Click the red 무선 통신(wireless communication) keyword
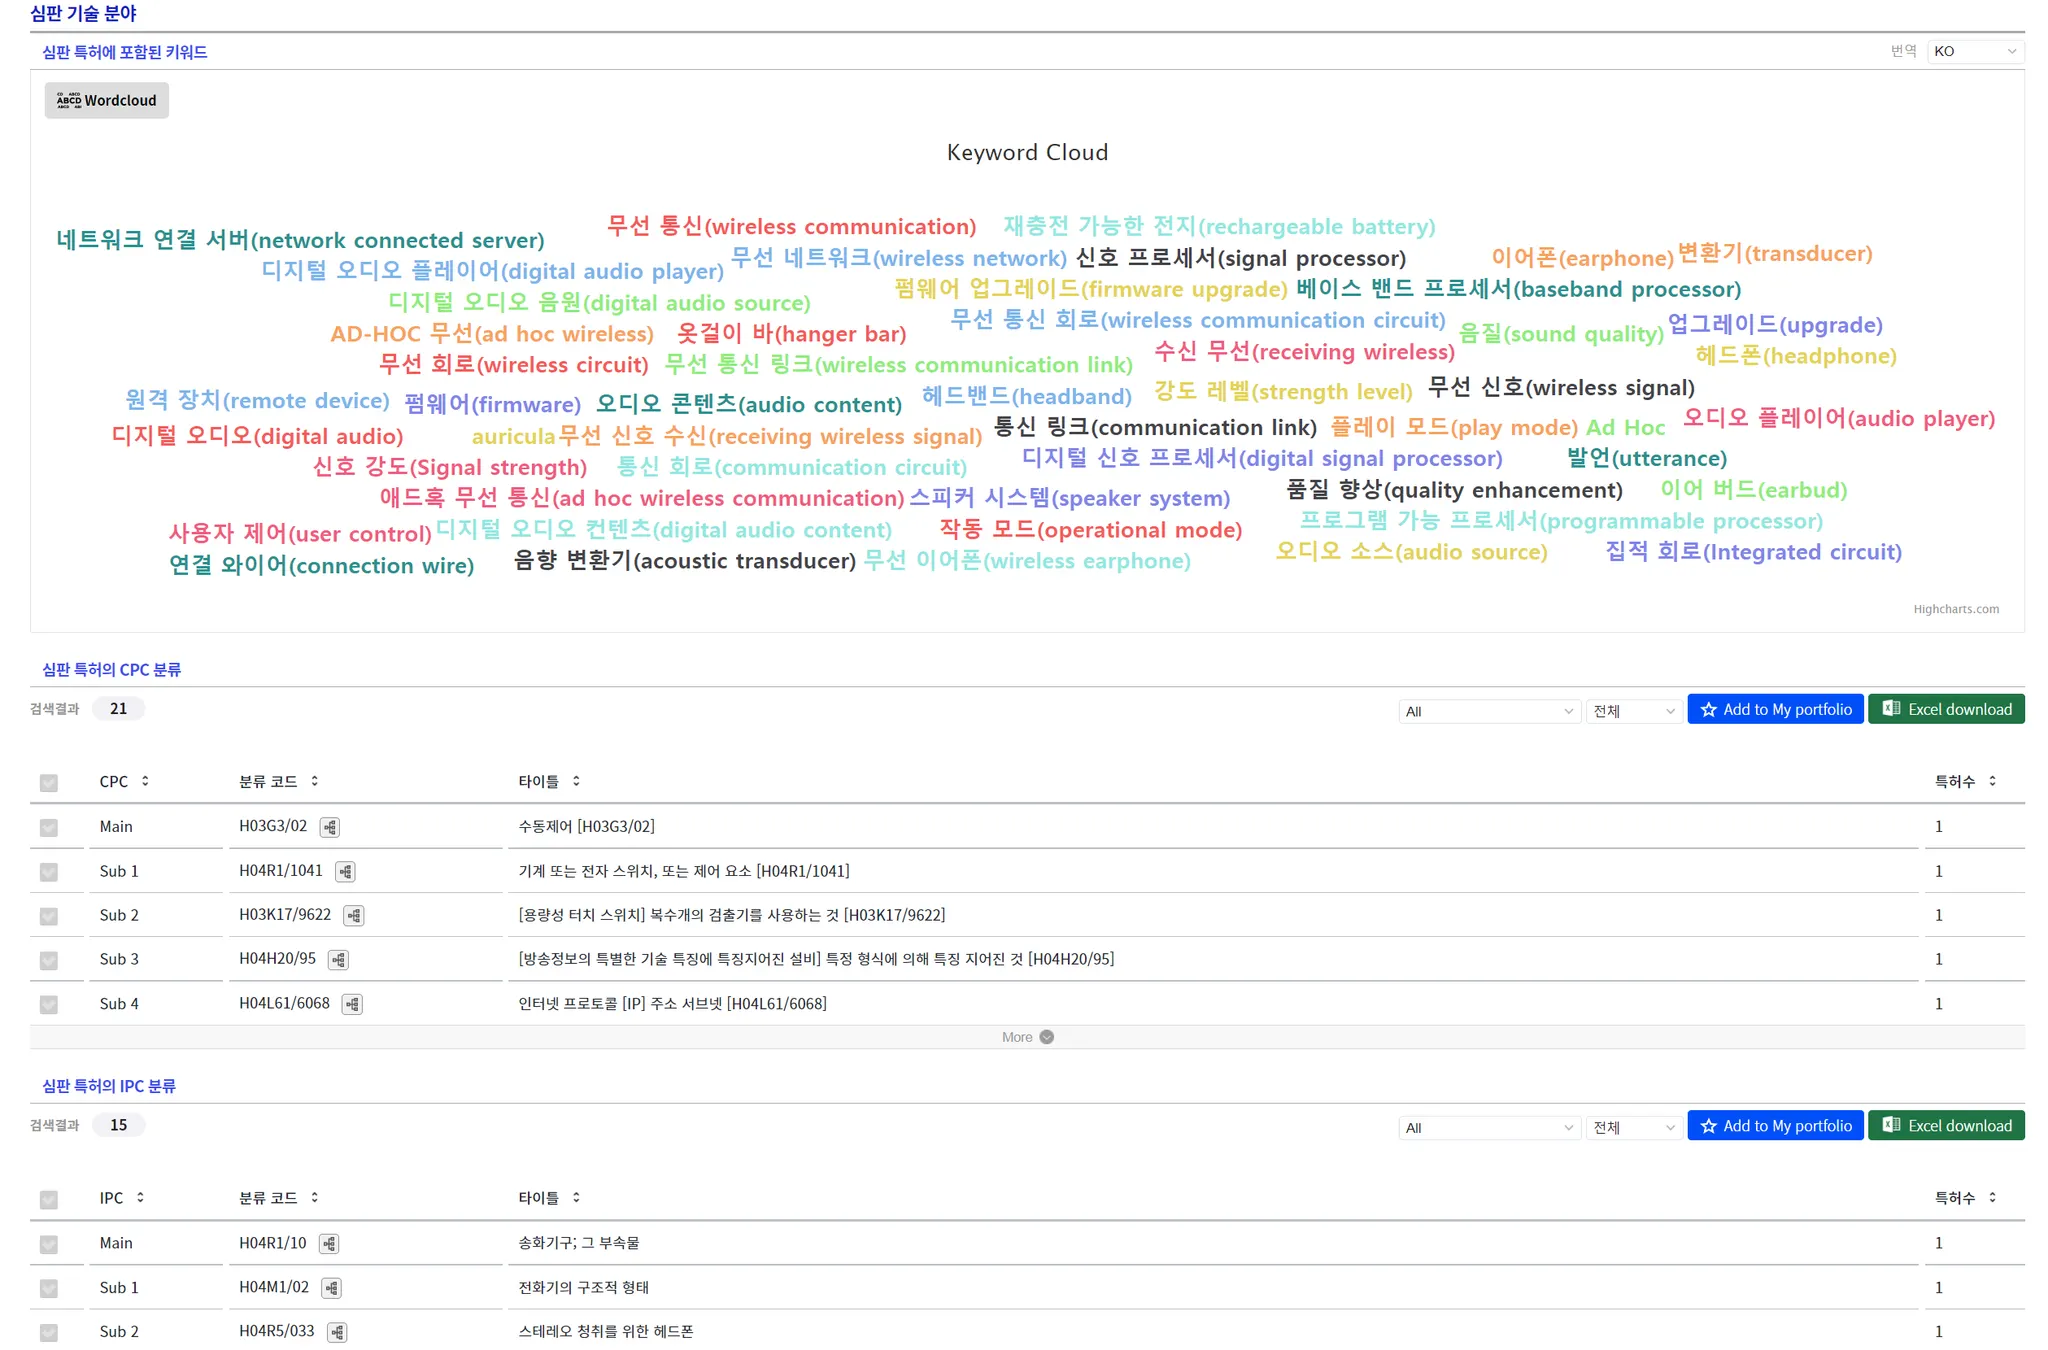The width and height of the screenshot is (2048, 1350). (x=791, y=227)
